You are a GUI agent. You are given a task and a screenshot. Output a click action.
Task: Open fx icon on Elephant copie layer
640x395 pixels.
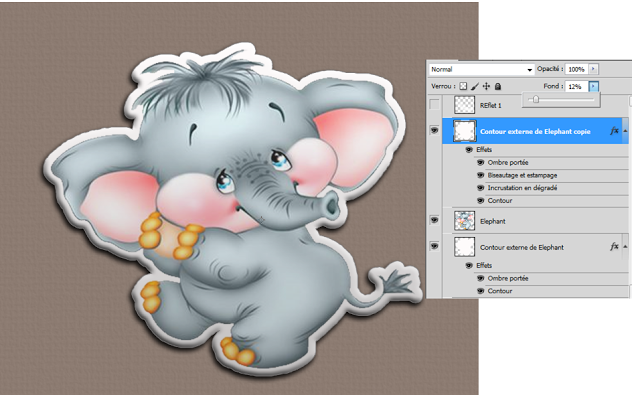click(614, 131)
